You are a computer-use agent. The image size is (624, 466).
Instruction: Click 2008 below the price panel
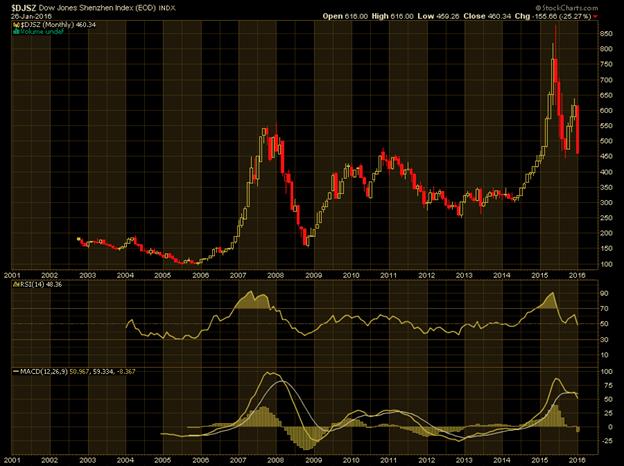[275, 275]
